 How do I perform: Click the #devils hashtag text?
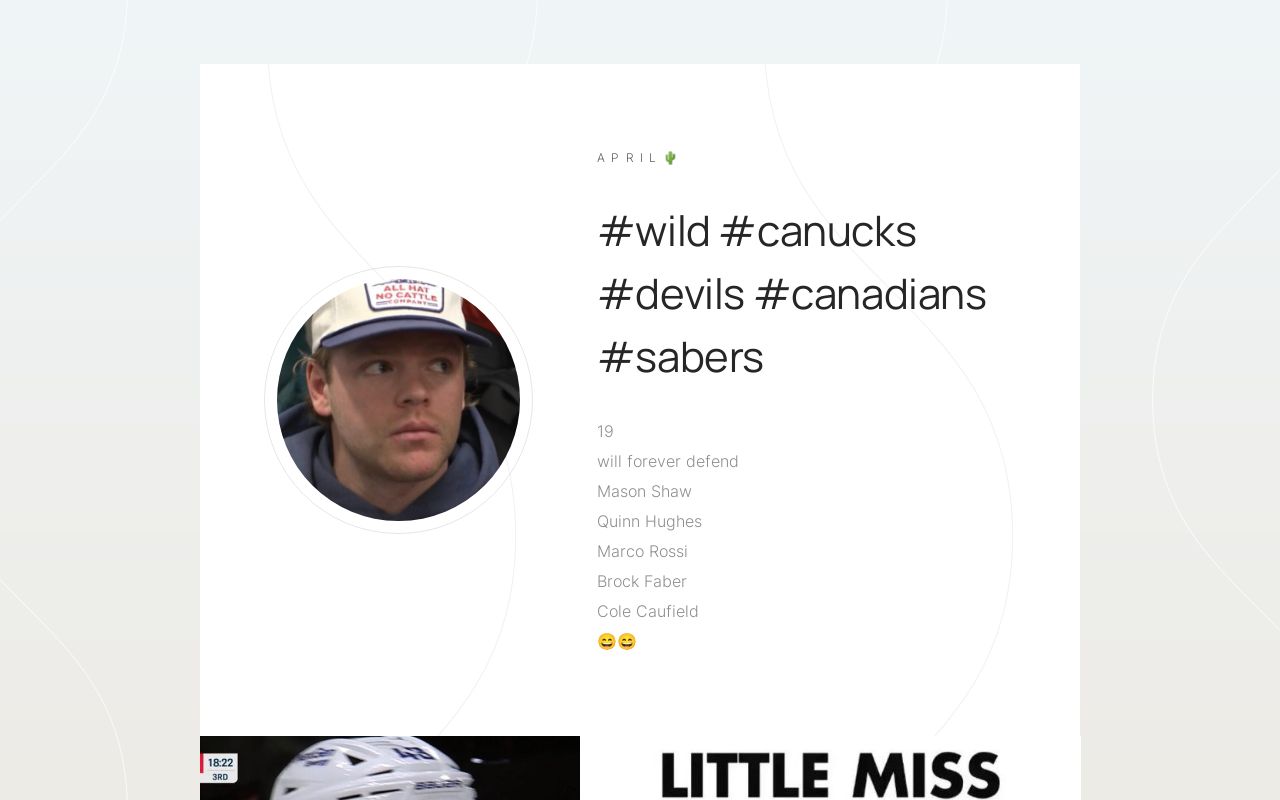[671, 295]
